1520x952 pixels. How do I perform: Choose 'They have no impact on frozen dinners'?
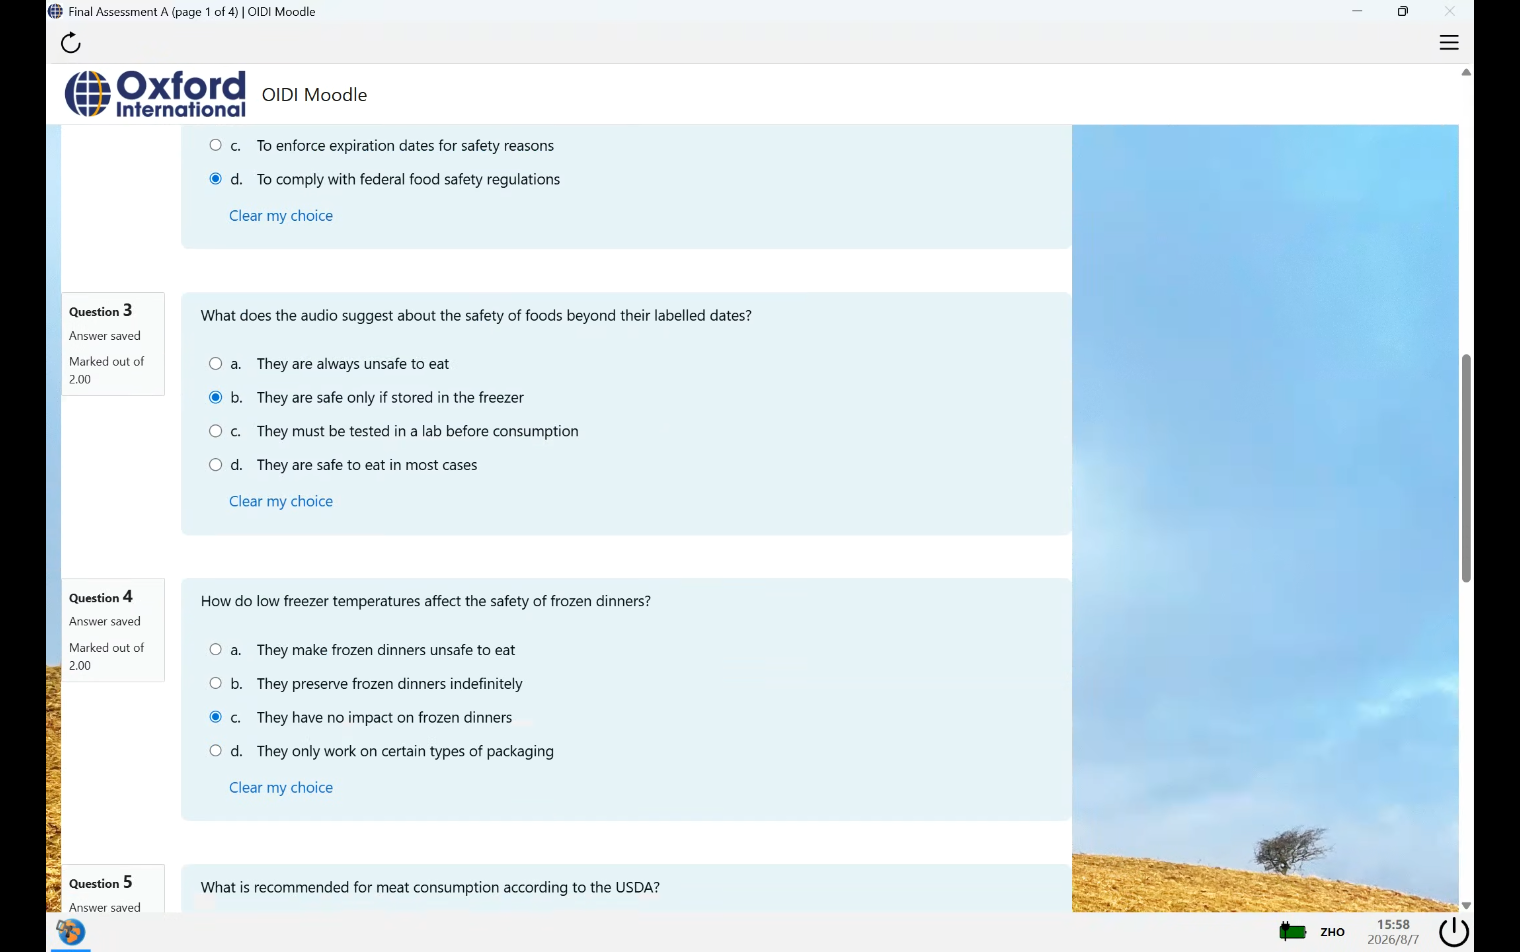(x=215, y=717)
